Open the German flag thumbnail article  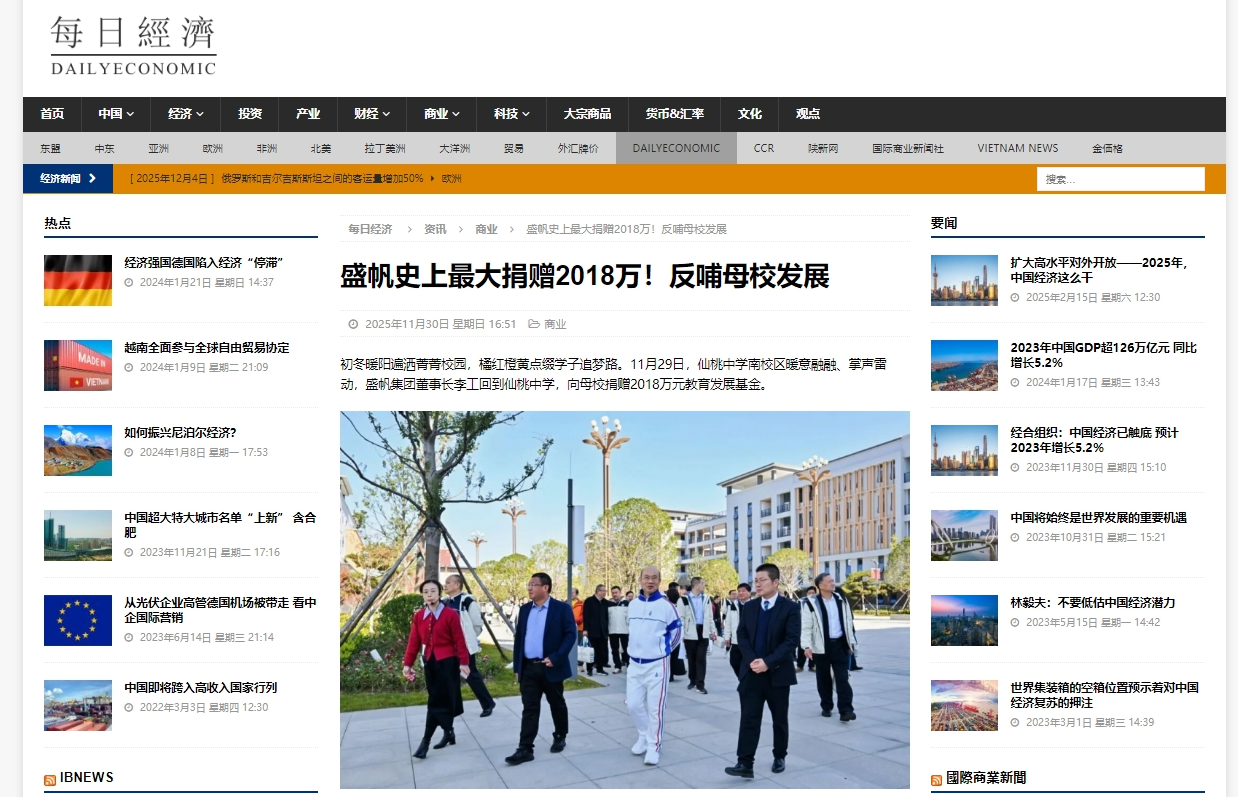pos(78,280)
